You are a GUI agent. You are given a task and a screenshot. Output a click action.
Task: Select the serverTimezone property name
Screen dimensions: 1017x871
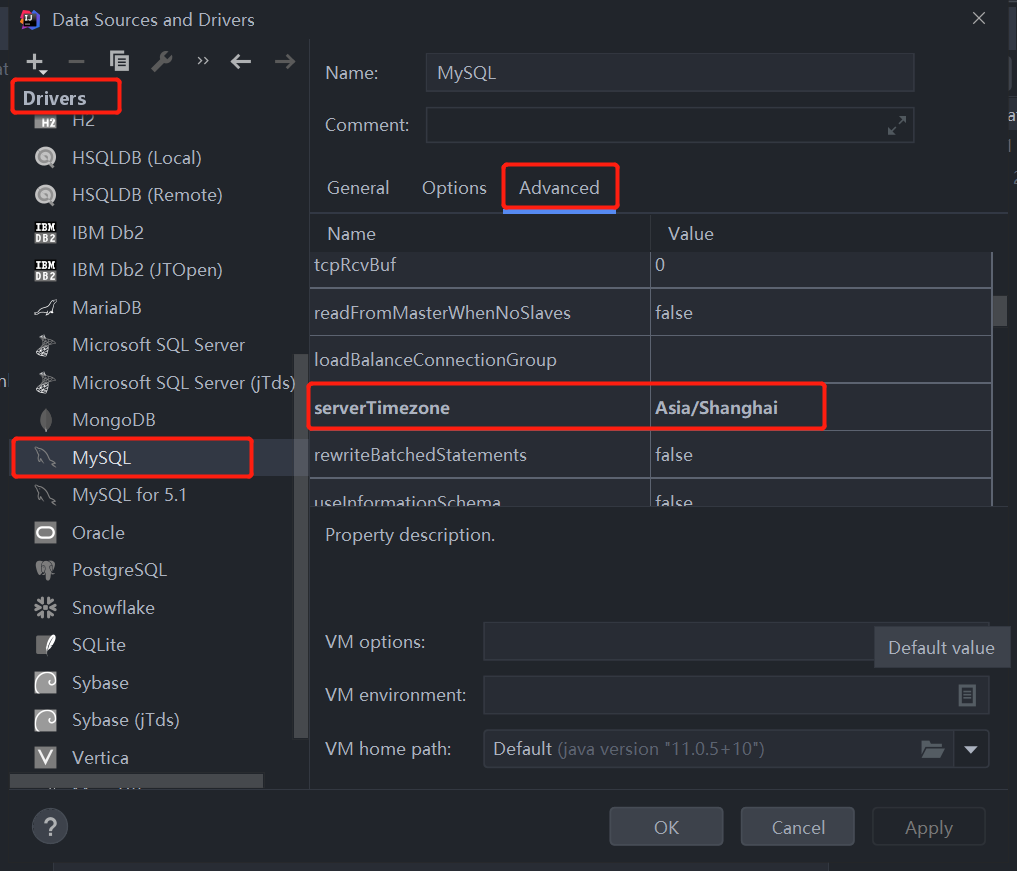[480, 408]
